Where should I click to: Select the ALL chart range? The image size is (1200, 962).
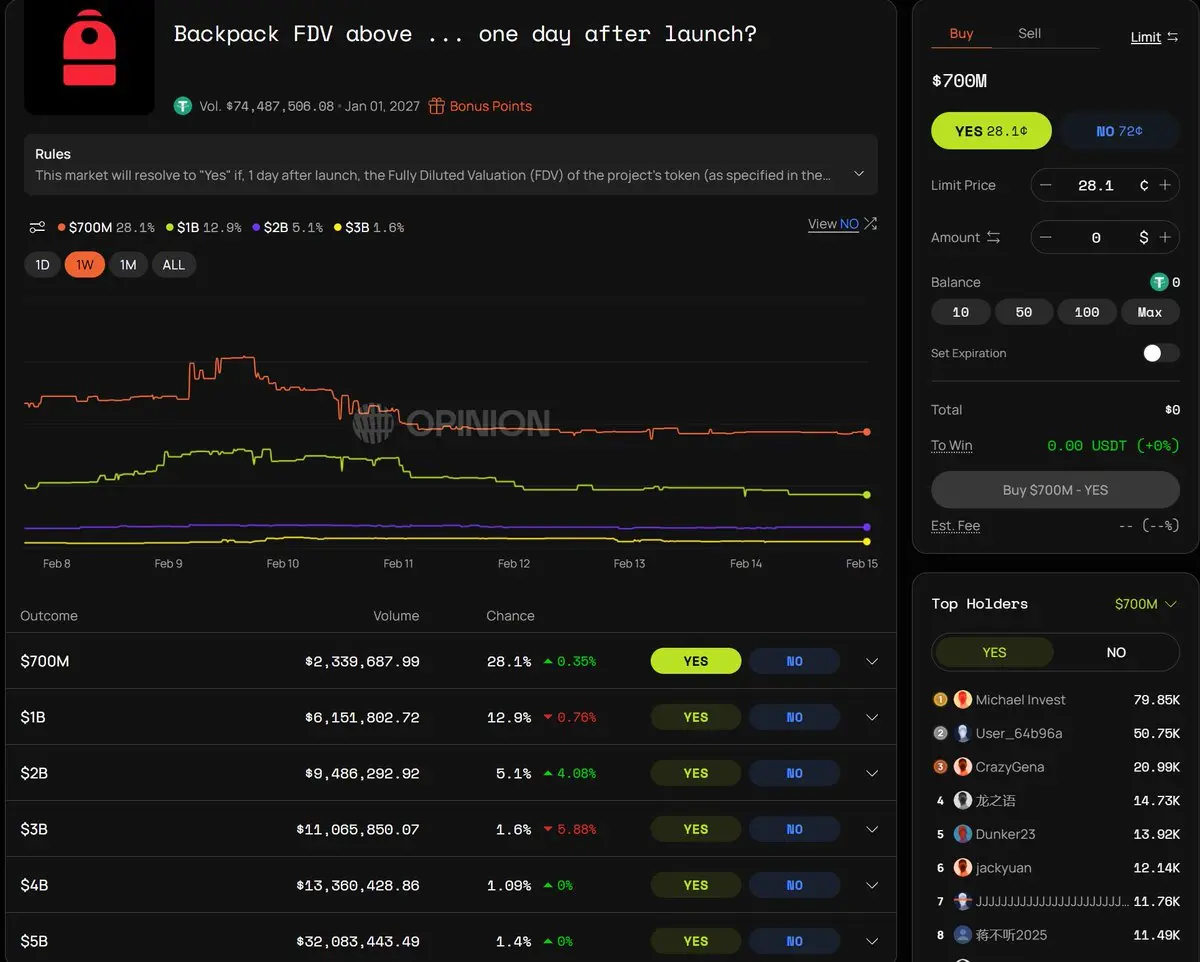pyautogui.click(x=174, y=265)
